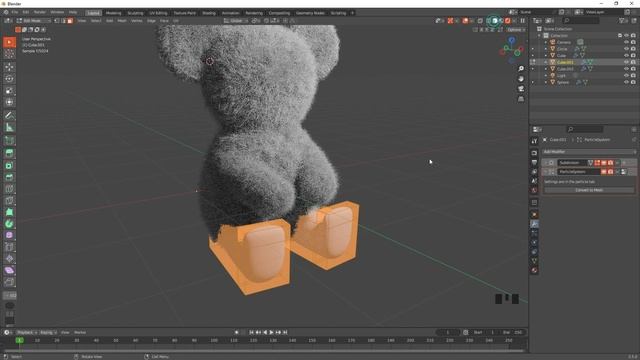Select the Rotate tool

coord(9,79)
